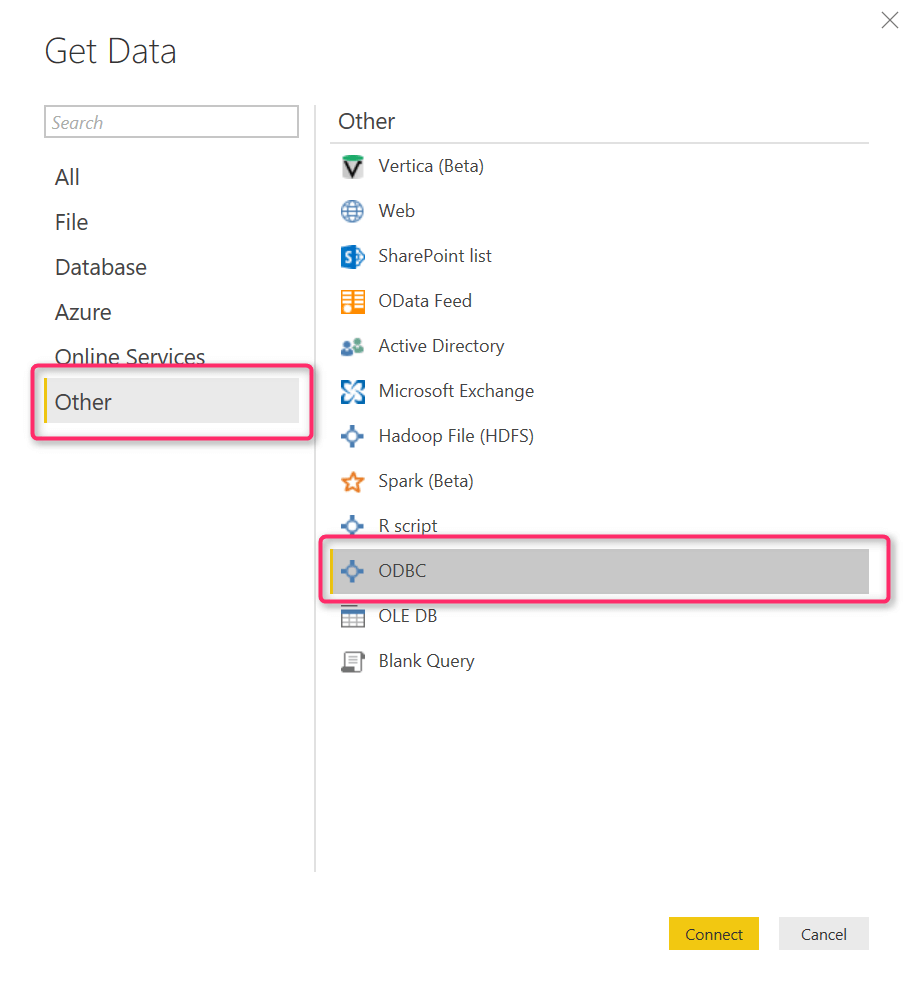
Task: Choose the OData Feed orange icon
Action: point(353,302)
